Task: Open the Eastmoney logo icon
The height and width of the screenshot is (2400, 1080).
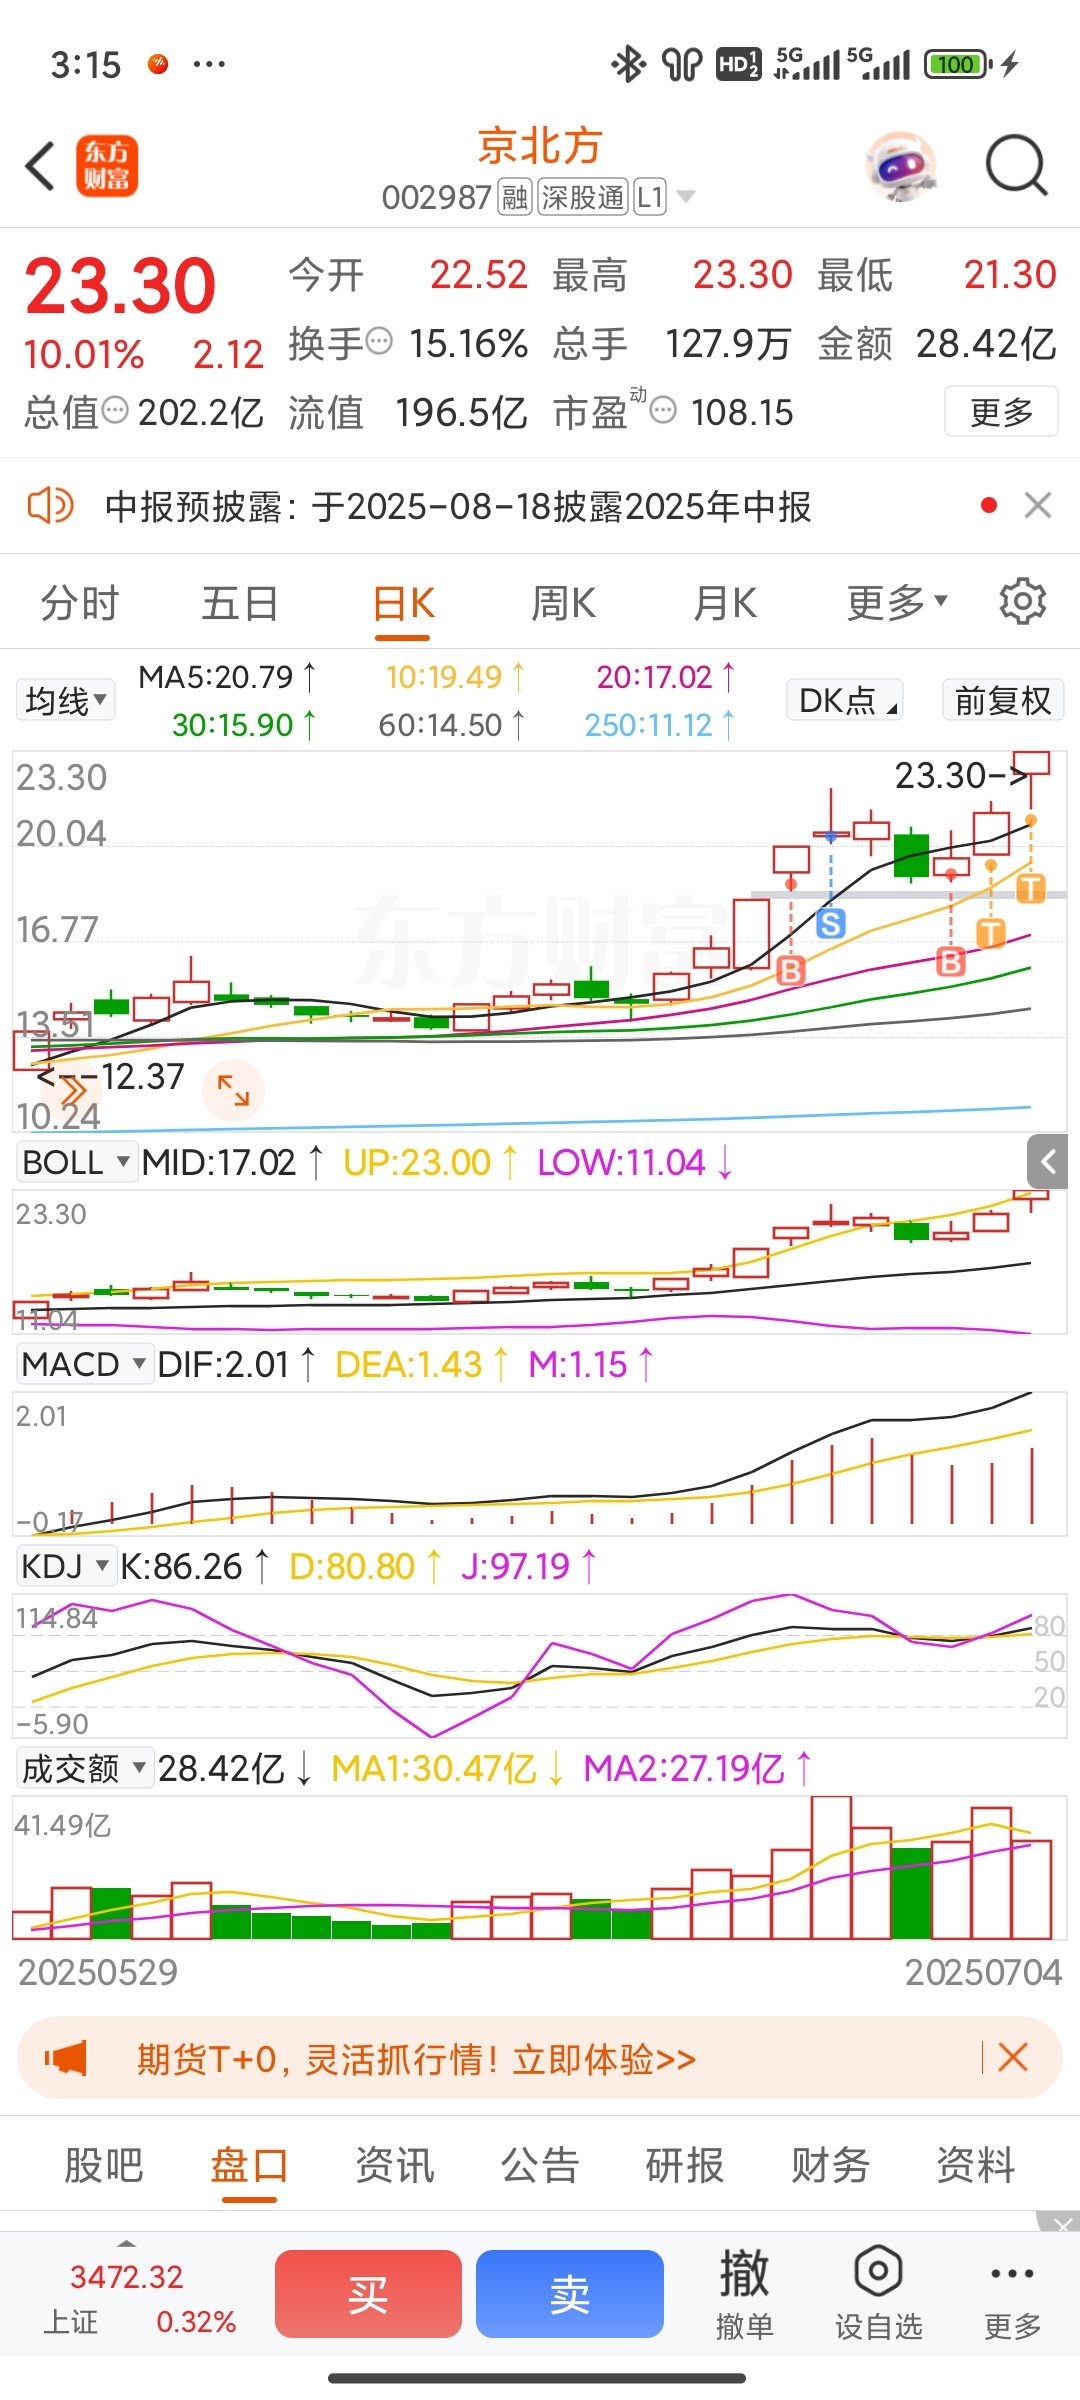Action: point(107,166)
